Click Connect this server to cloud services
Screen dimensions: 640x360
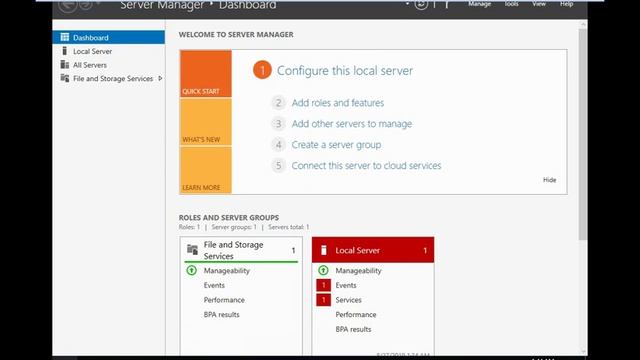(x=367, y=165)
